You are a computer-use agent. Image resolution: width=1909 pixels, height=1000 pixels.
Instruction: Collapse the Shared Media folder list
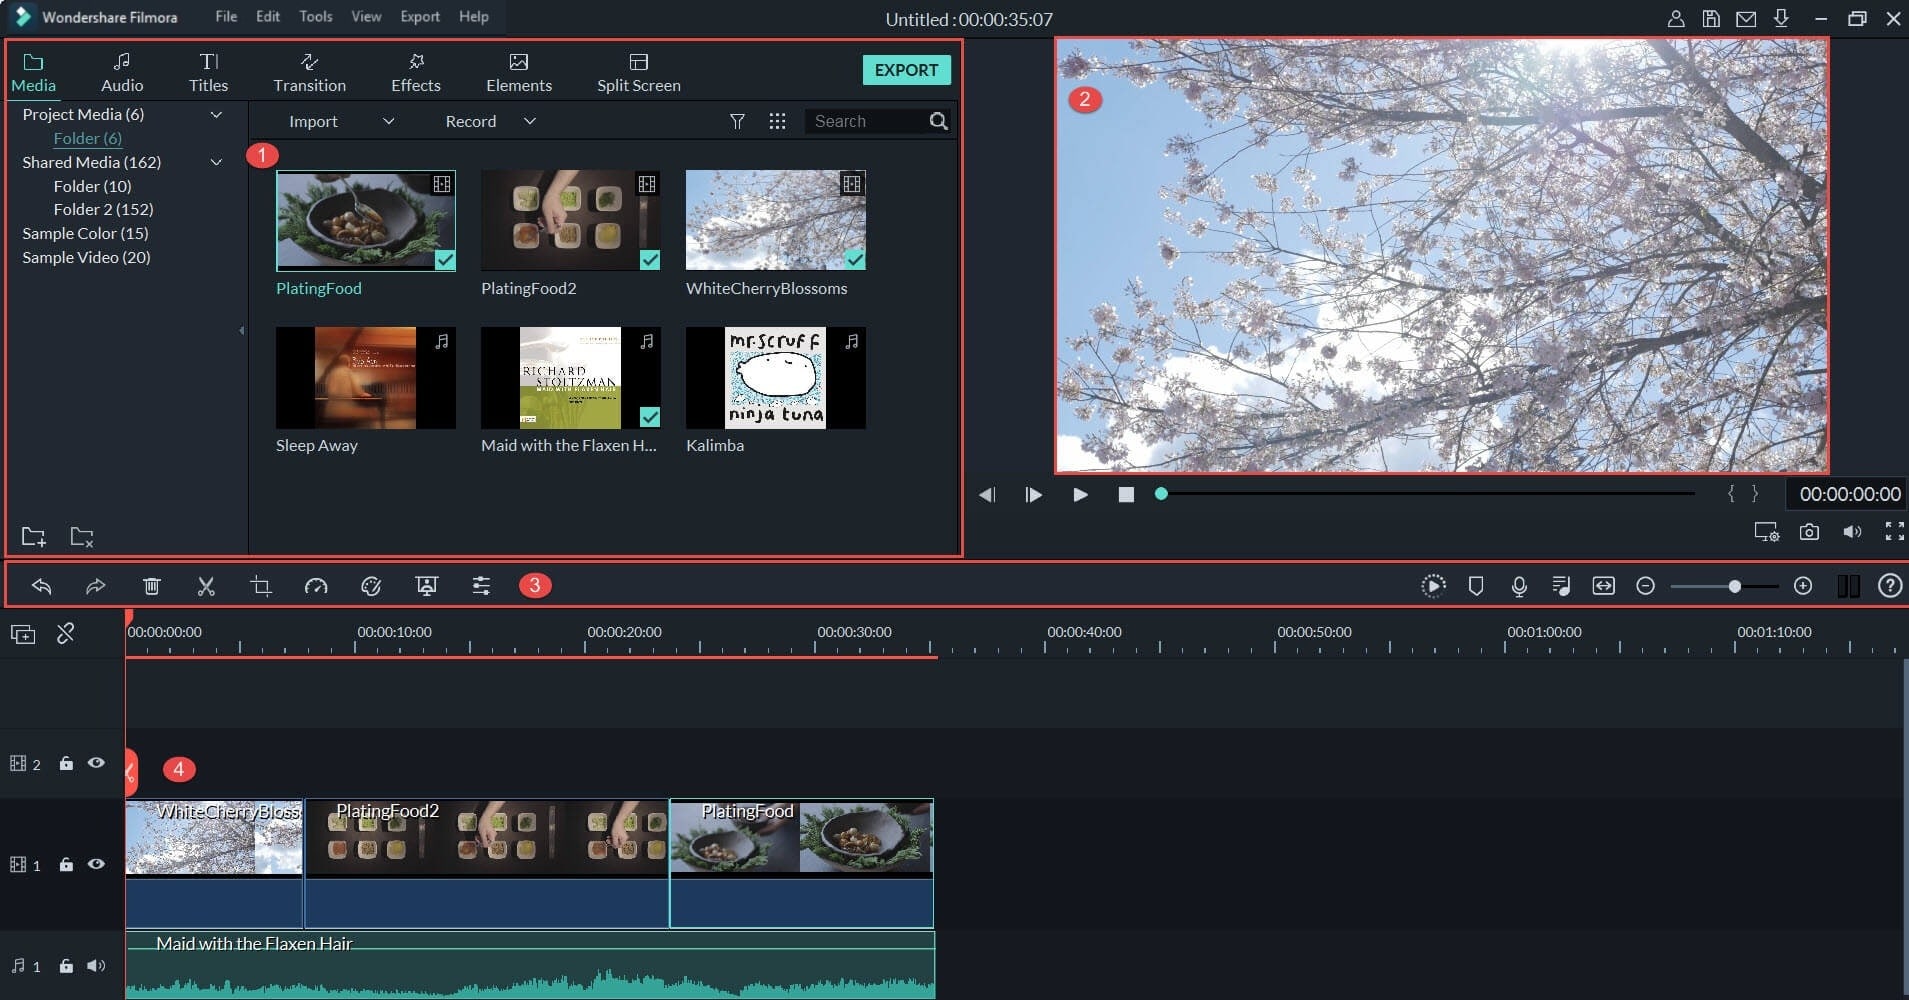216,161
